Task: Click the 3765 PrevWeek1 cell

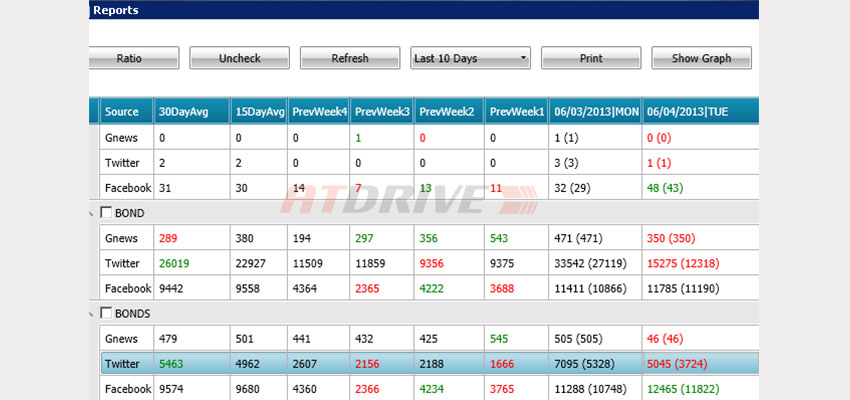Action: click(517, 389)
